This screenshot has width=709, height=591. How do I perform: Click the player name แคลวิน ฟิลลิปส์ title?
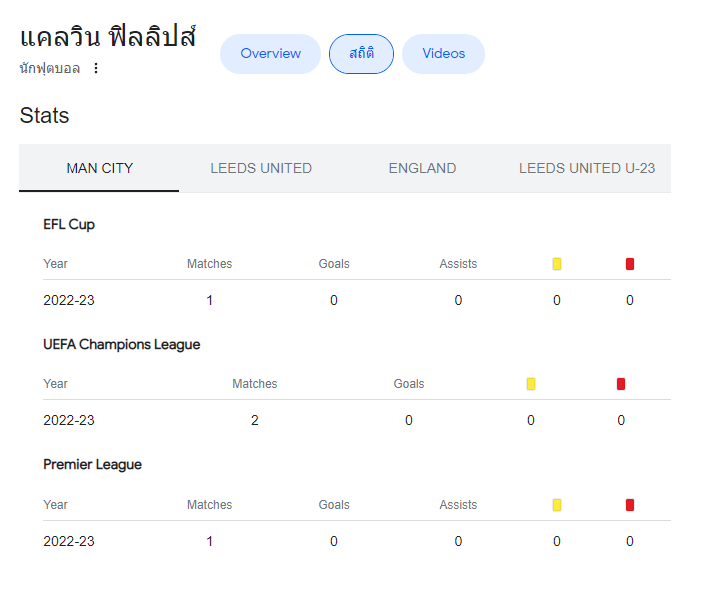click(x=108, y=36)
